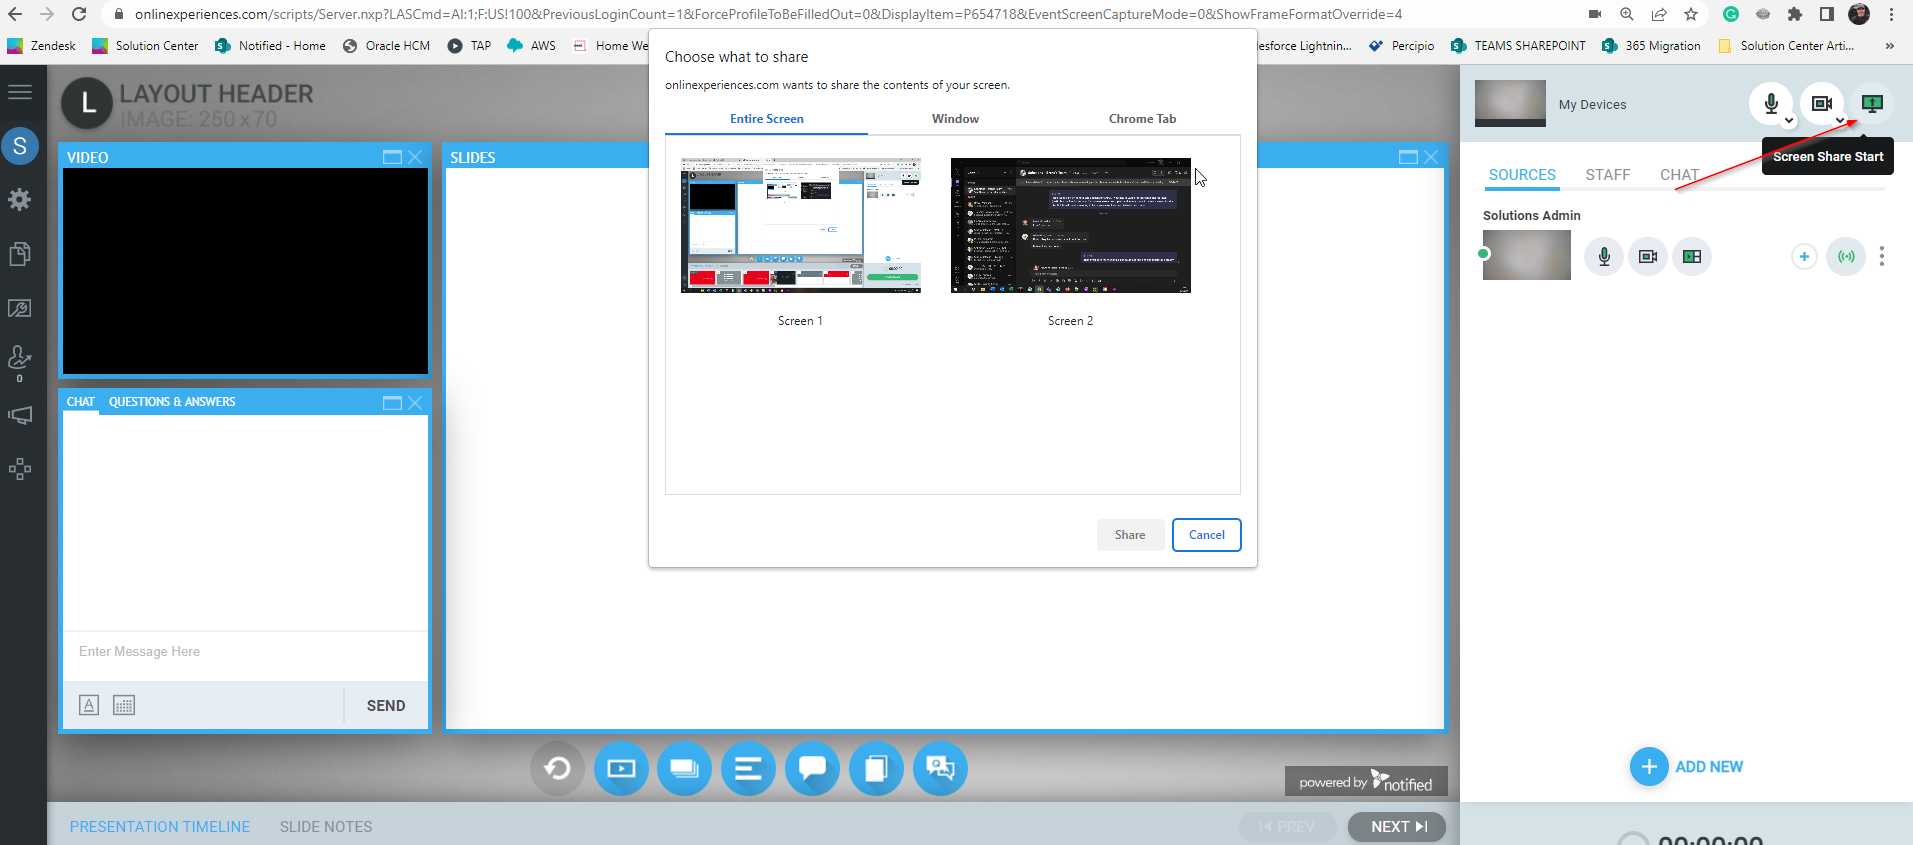This screenshot has height=845, width=1913.
Task: Click the browser share page icon
Action: [1659, 14]
